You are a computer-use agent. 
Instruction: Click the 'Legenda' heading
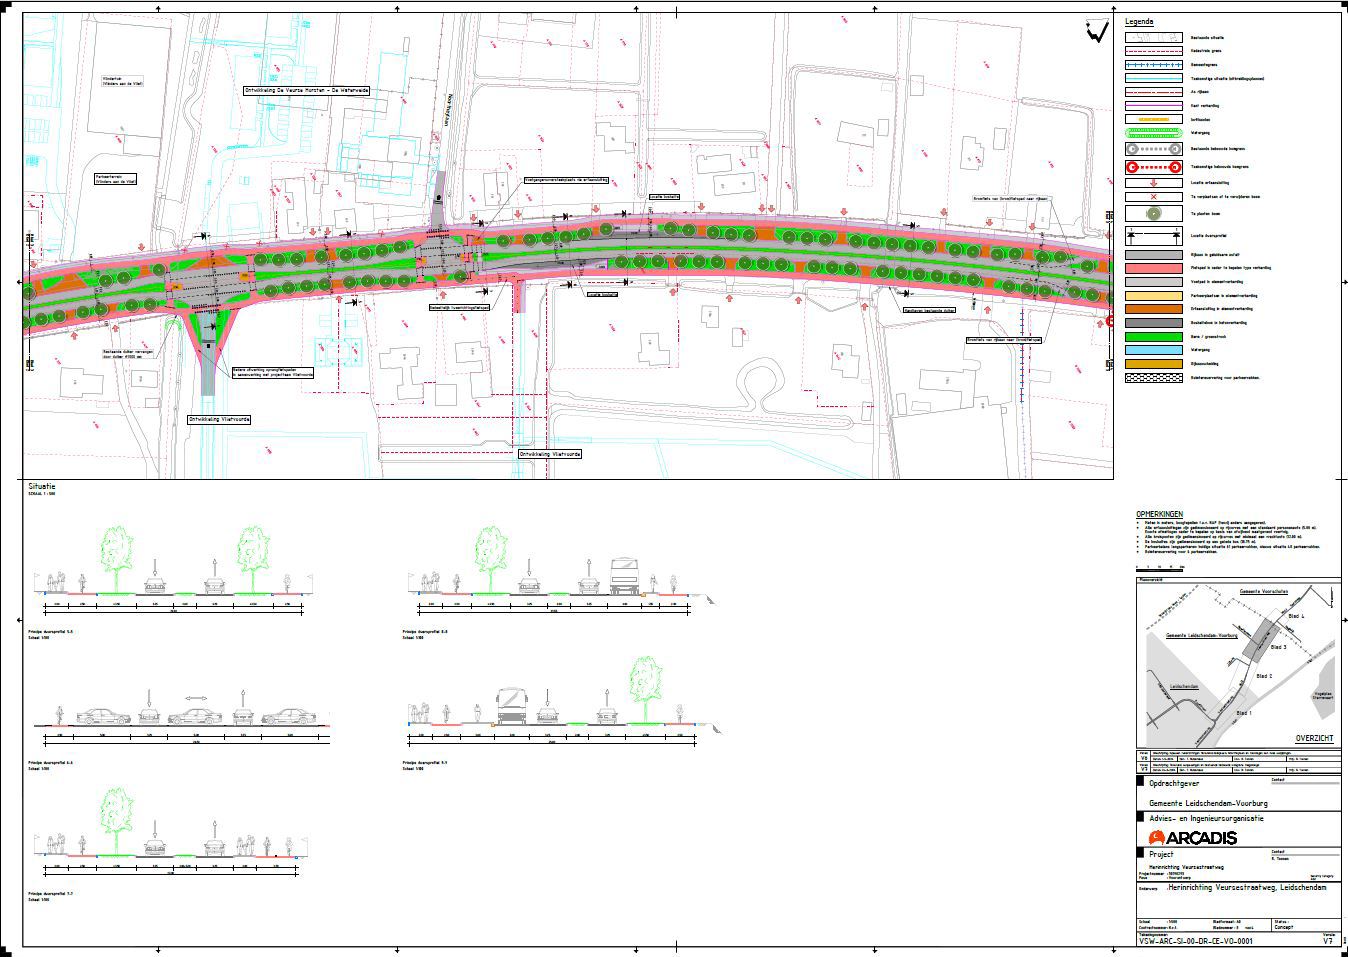tap(1139, 21)
